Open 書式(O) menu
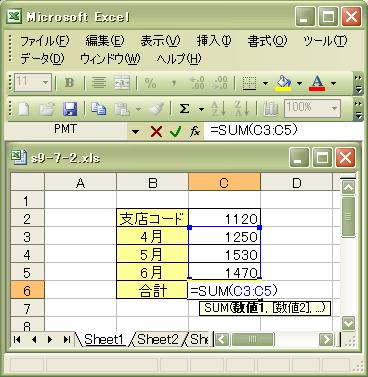 click(x=267, y=41)
